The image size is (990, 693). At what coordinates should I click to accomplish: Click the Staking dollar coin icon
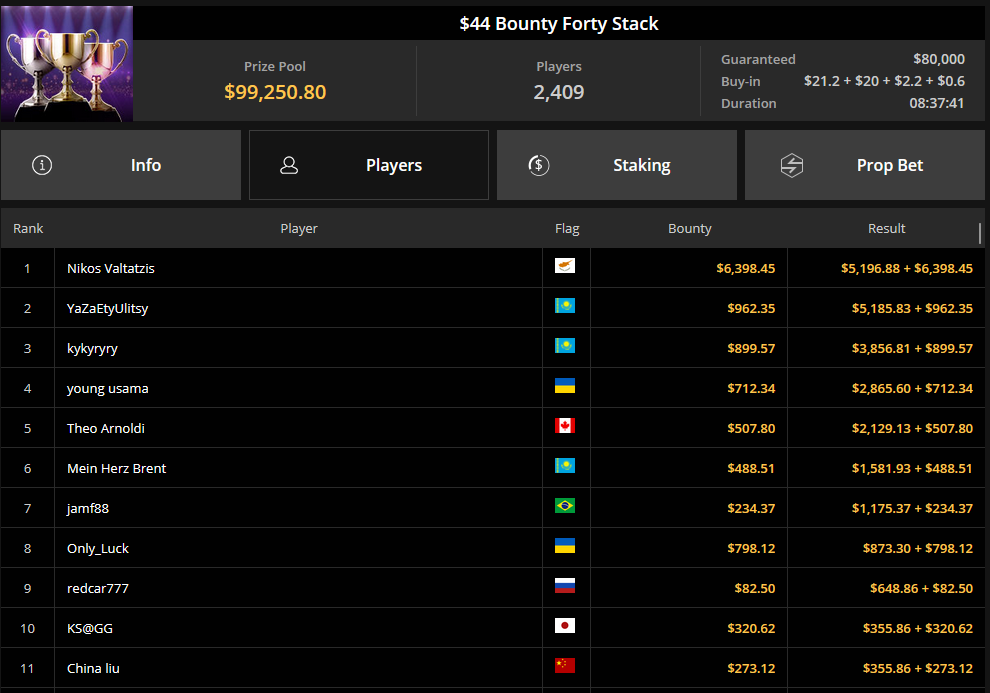point(538,165)
